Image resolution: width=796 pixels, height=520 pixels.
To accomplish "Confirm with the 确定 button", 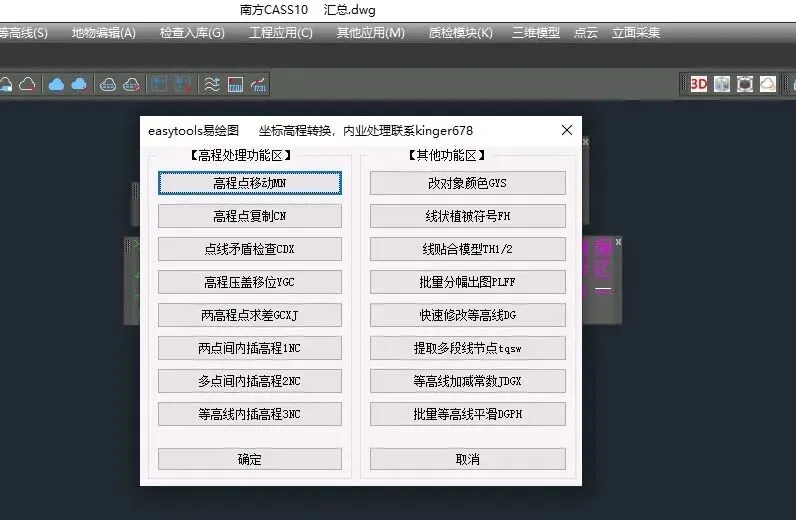I will [250, 459].
